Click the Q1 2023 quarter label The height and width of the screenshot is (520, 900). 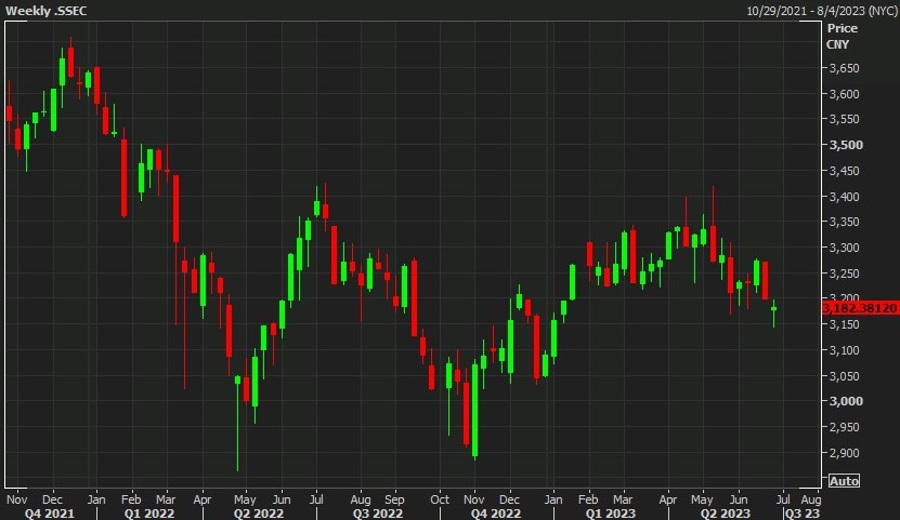coord(610,513)
